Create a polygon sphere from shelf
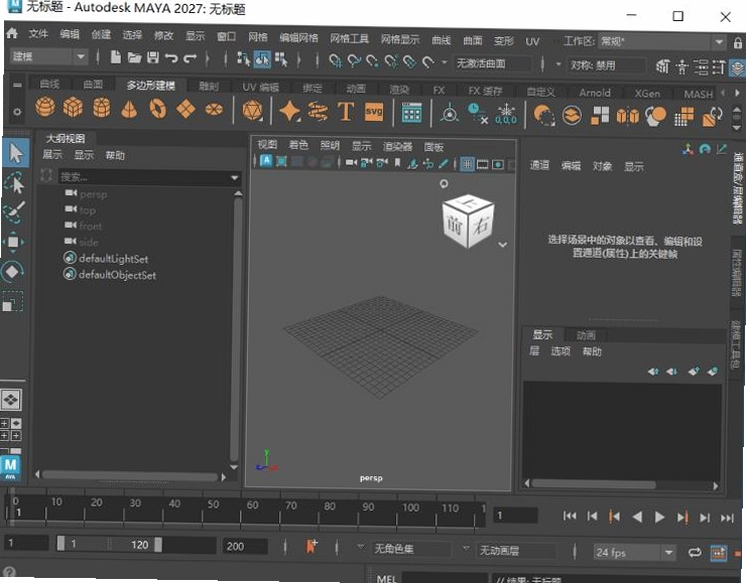746x583 pixels. click(45, 107)
